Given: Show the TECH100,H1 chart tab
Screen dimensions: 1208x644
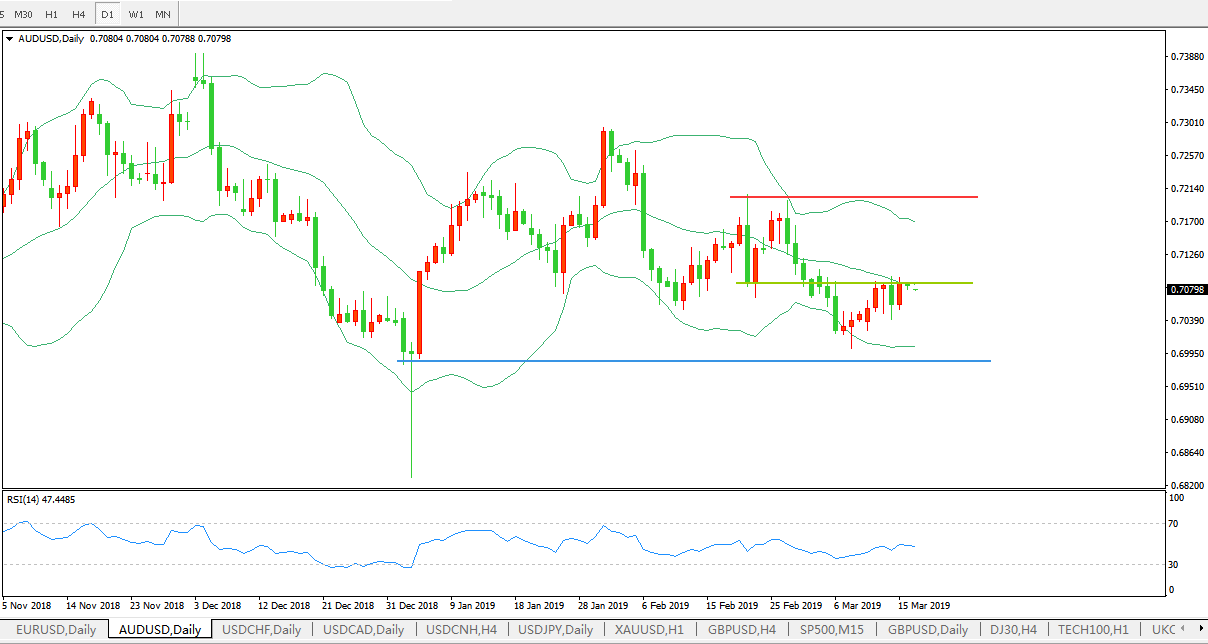Looking at the screenshot, I should pyautogui.click(x=1093, y=630).
